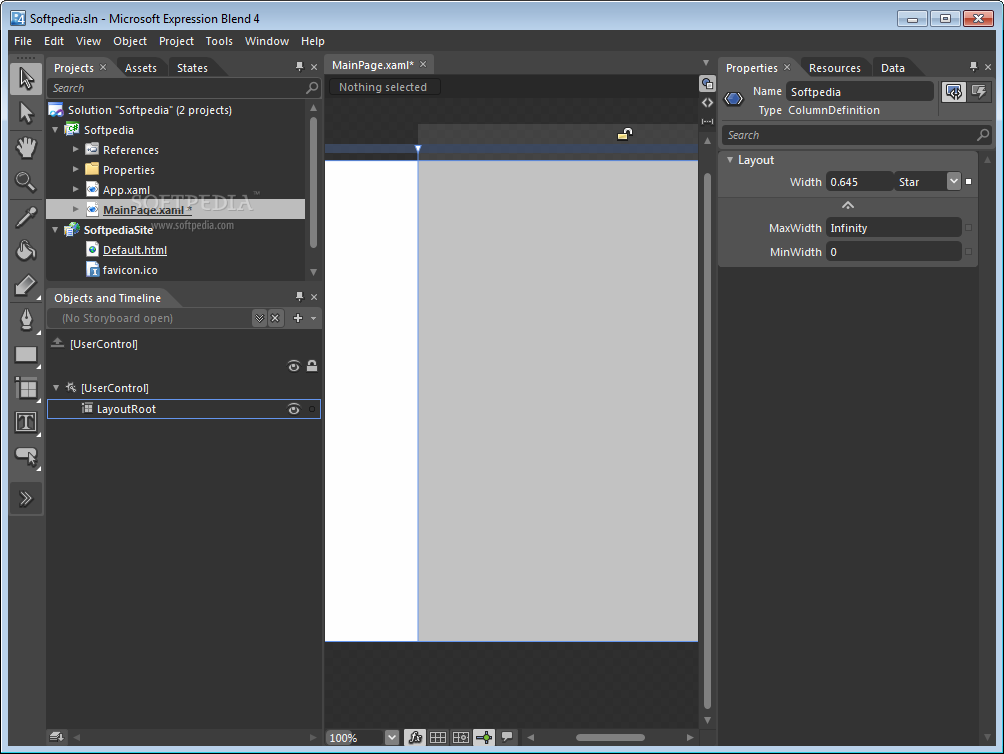The height and width of the screenshot is (754, 1004).
Task: Collapse the Layout properties section
Action: pos(730,160)
